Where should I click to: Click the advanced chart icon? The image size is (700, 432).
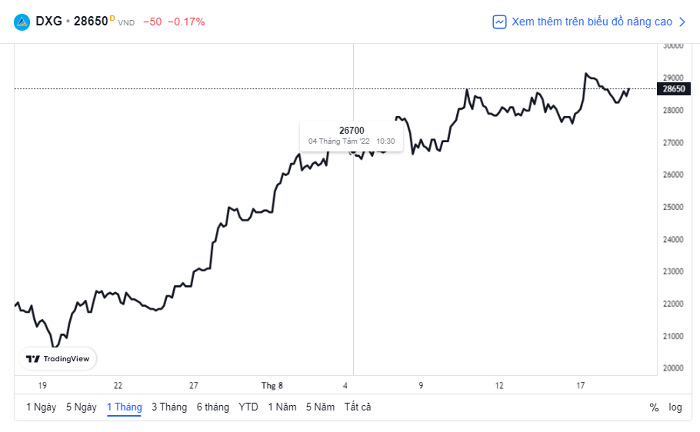(x=499, y=22)
